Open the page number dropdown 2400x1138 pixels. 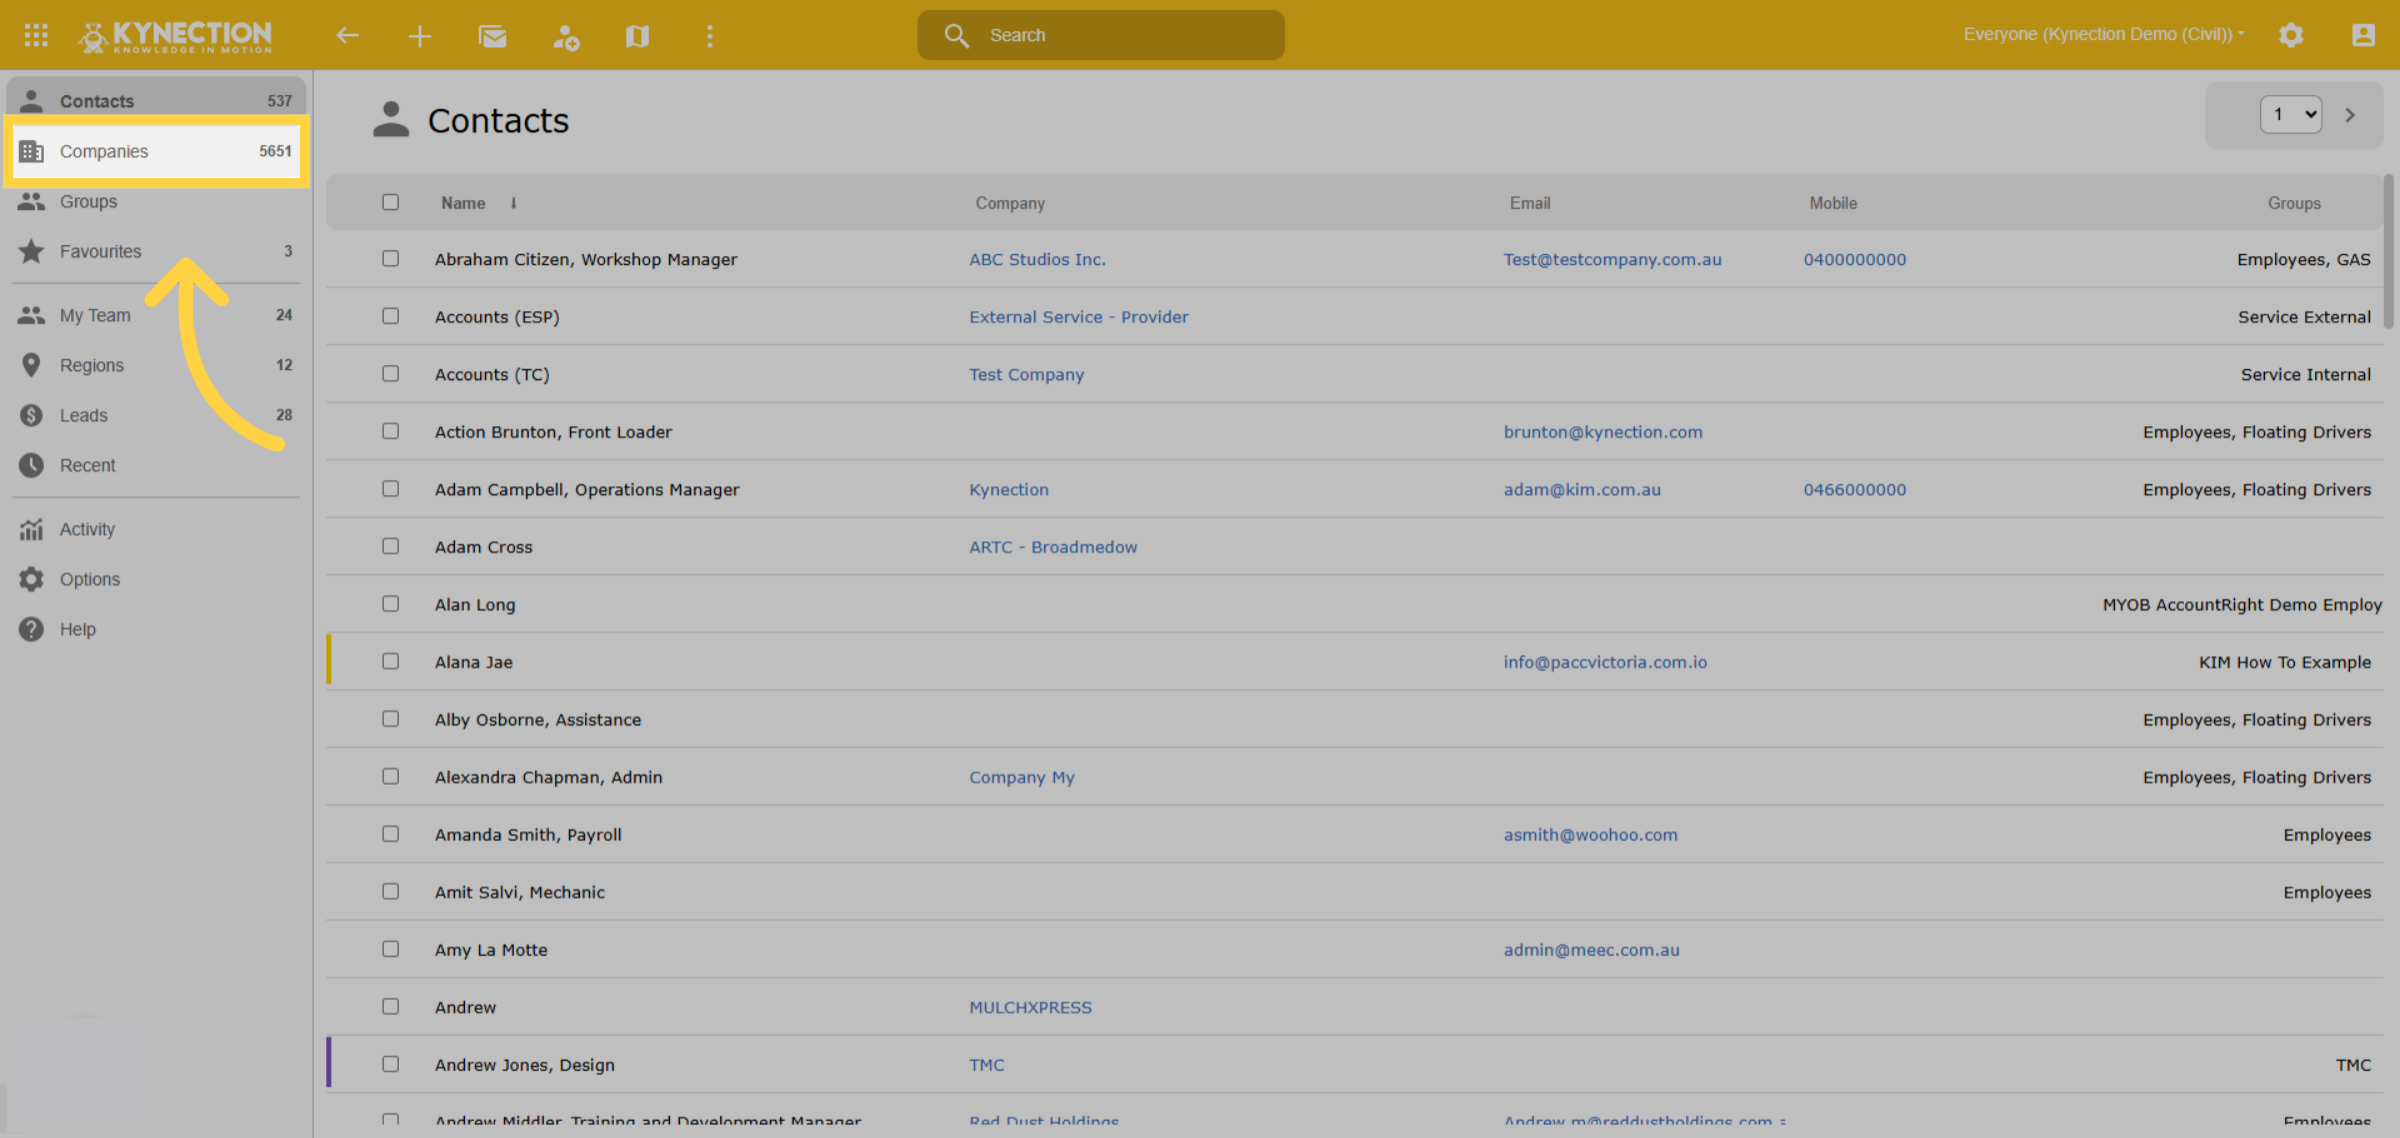coord(2291,115)
